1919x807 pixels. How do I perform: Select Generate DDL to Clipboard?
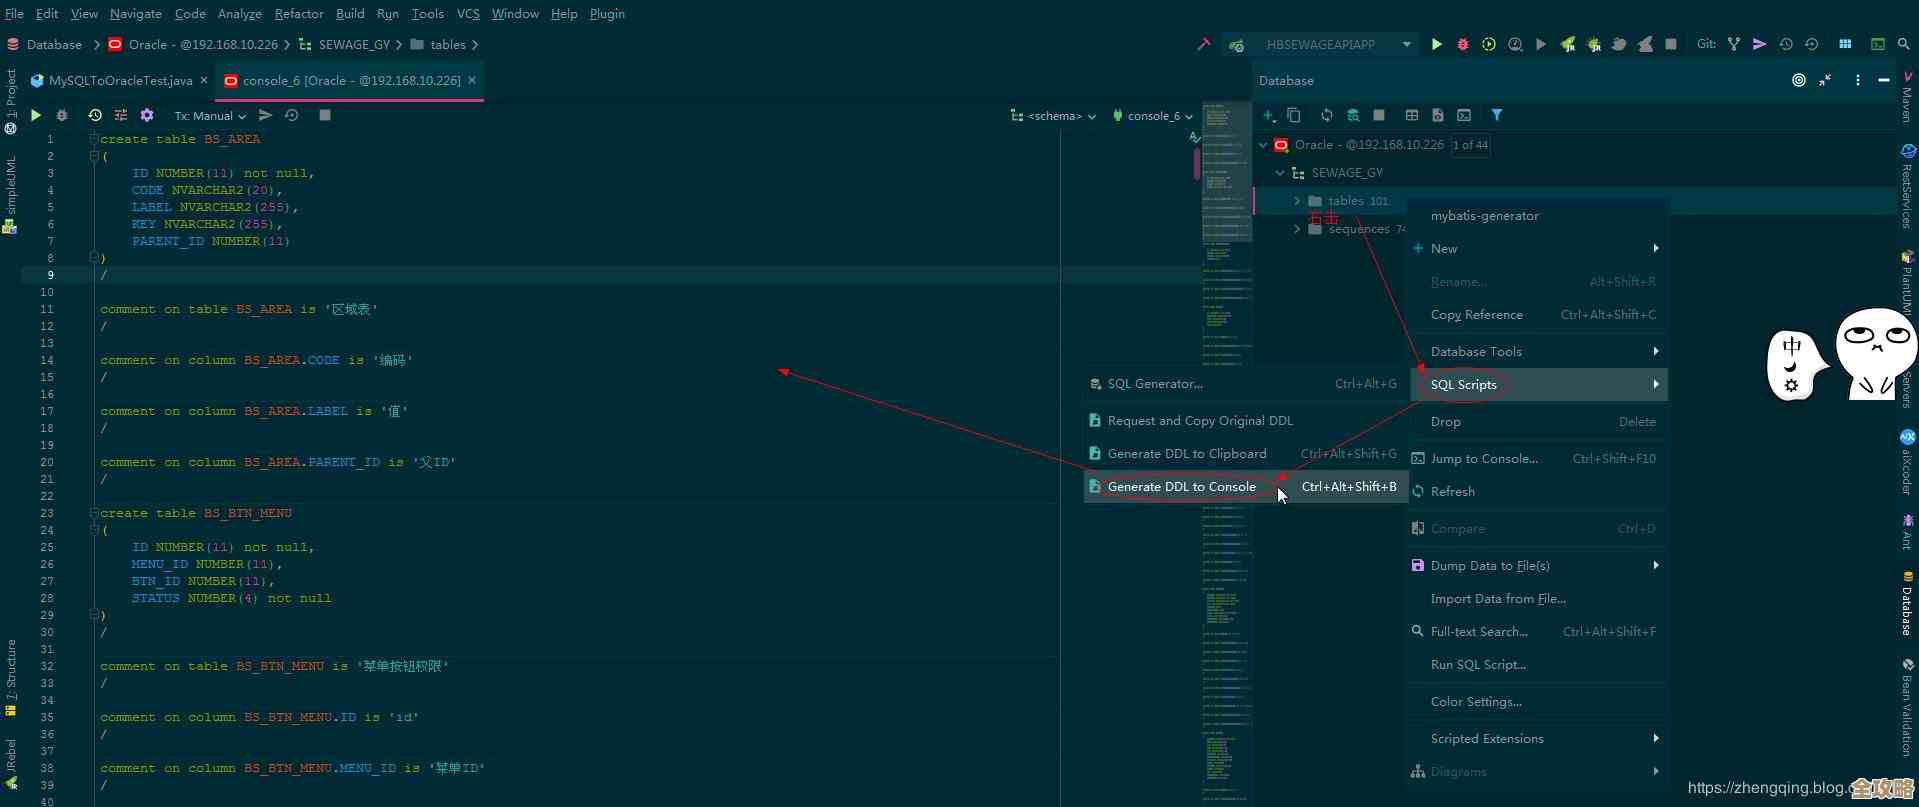click(x=1186, y=454)
